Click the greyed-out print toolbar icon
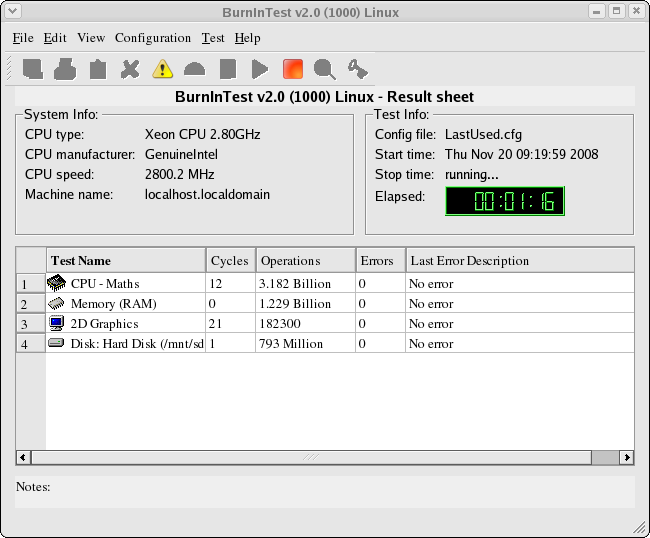650x538 pixels. click(x=65, y=69)
